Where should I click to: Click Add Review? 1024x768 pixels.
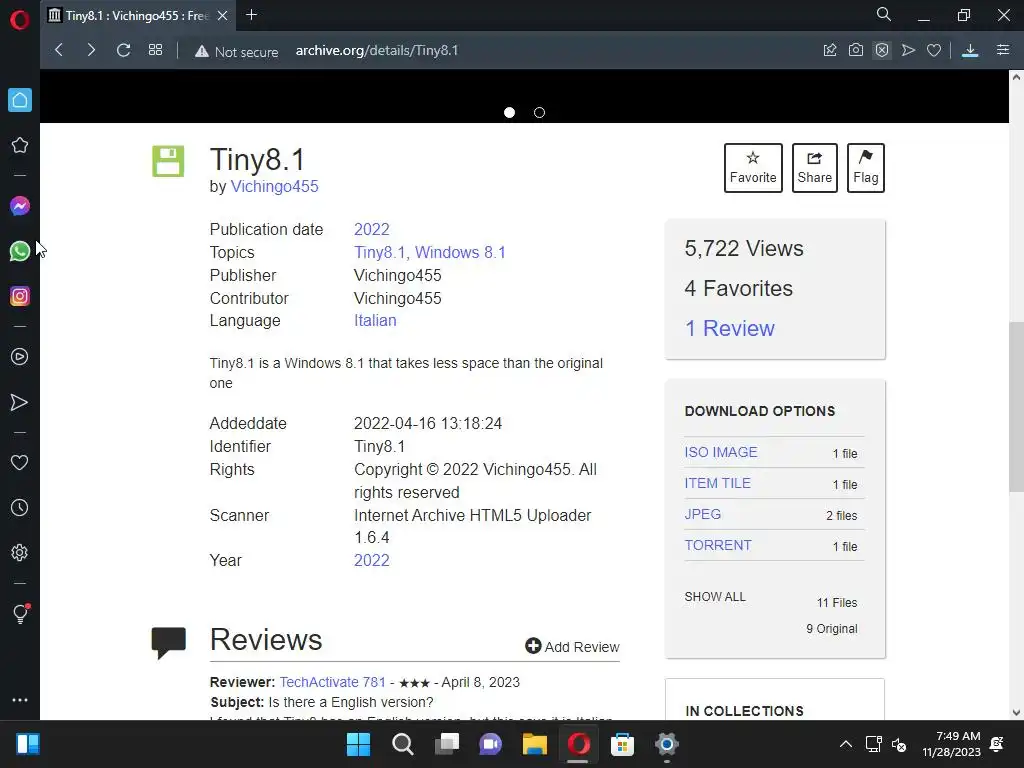pos(572,647)
